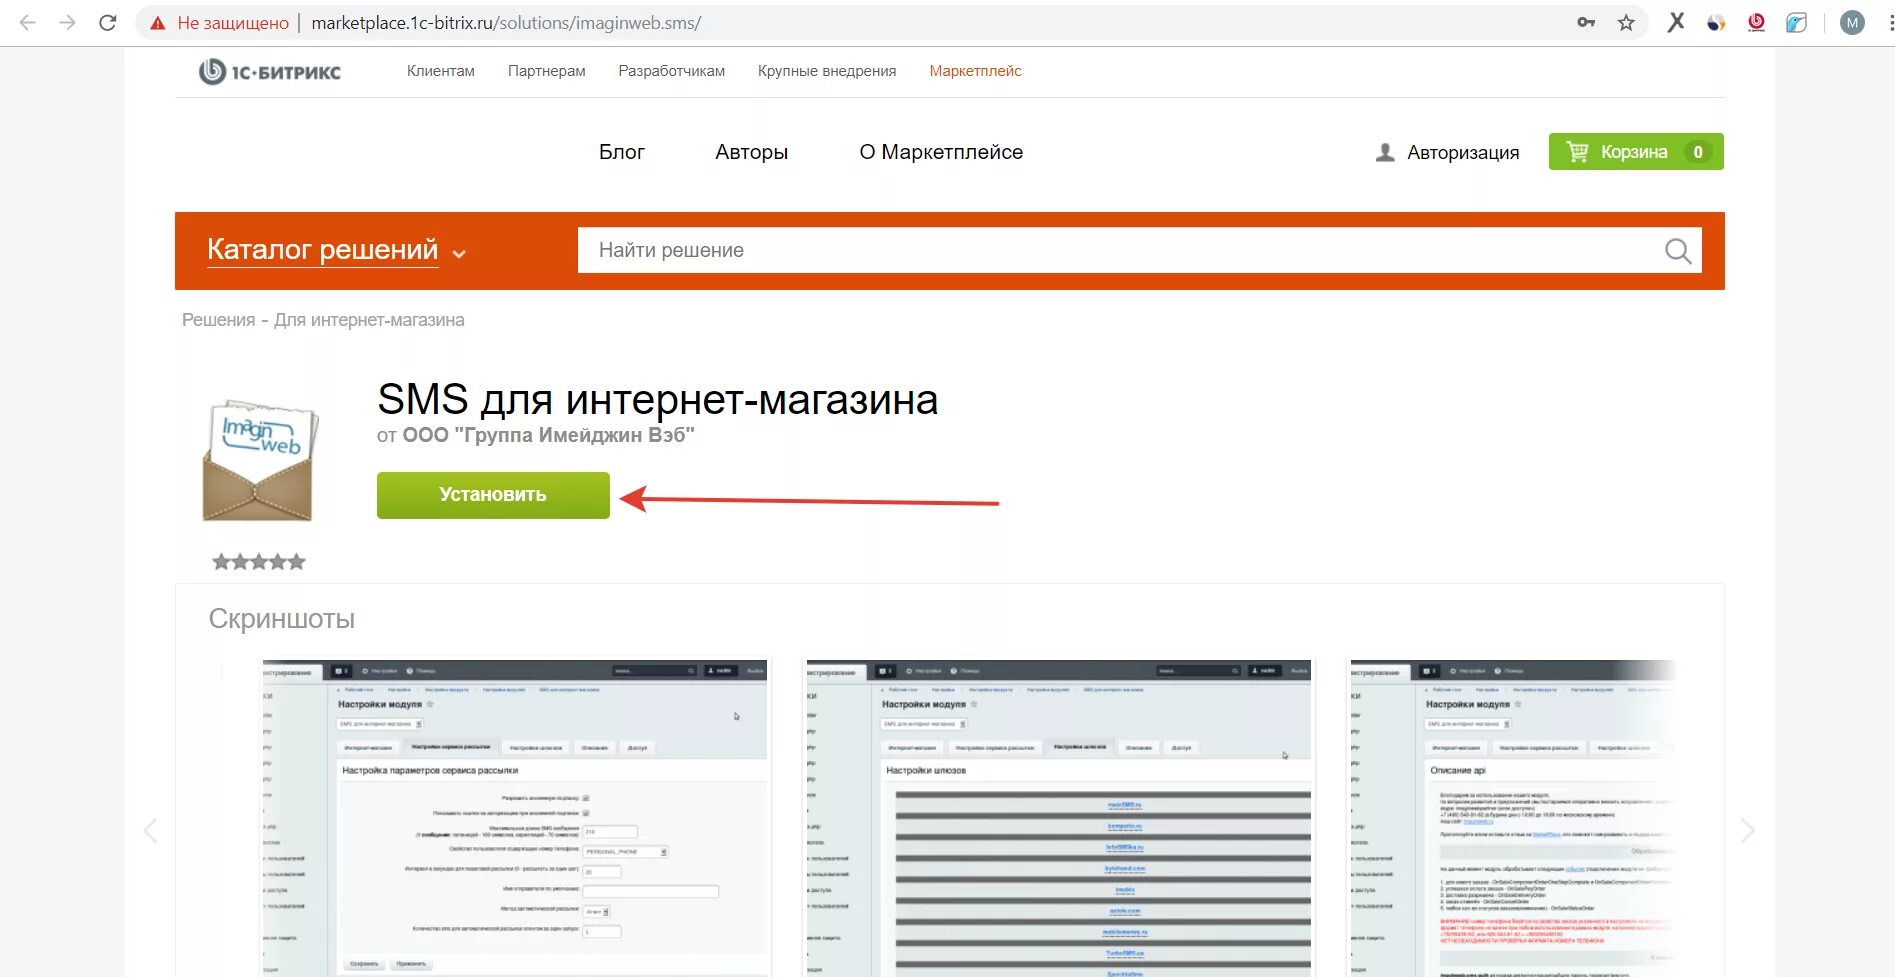The height and width of the screenshot is (977, 1895).
Task: Reload the page with the refresh icon
Action: point(108,22)
